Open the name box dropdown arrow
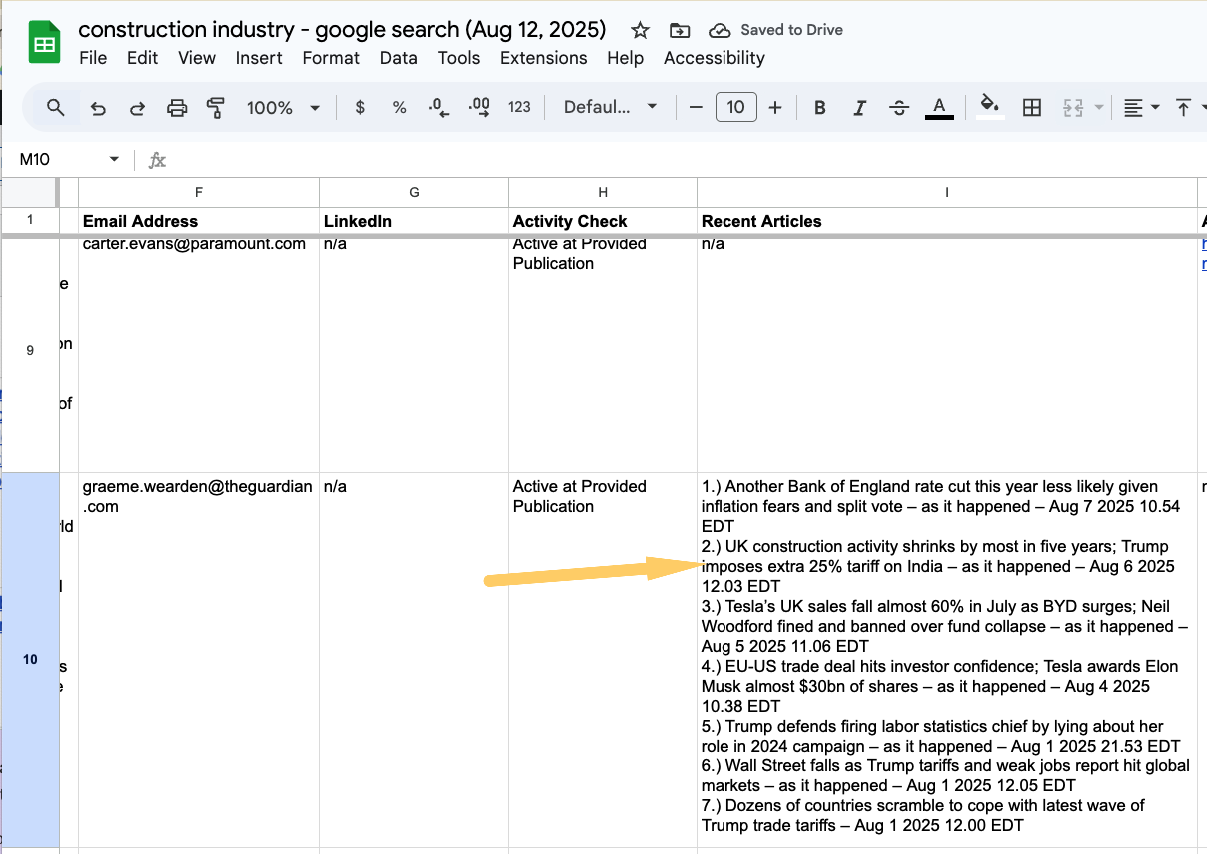The width and height of the screenshot is (1207, 854). (x=114, y=160)
